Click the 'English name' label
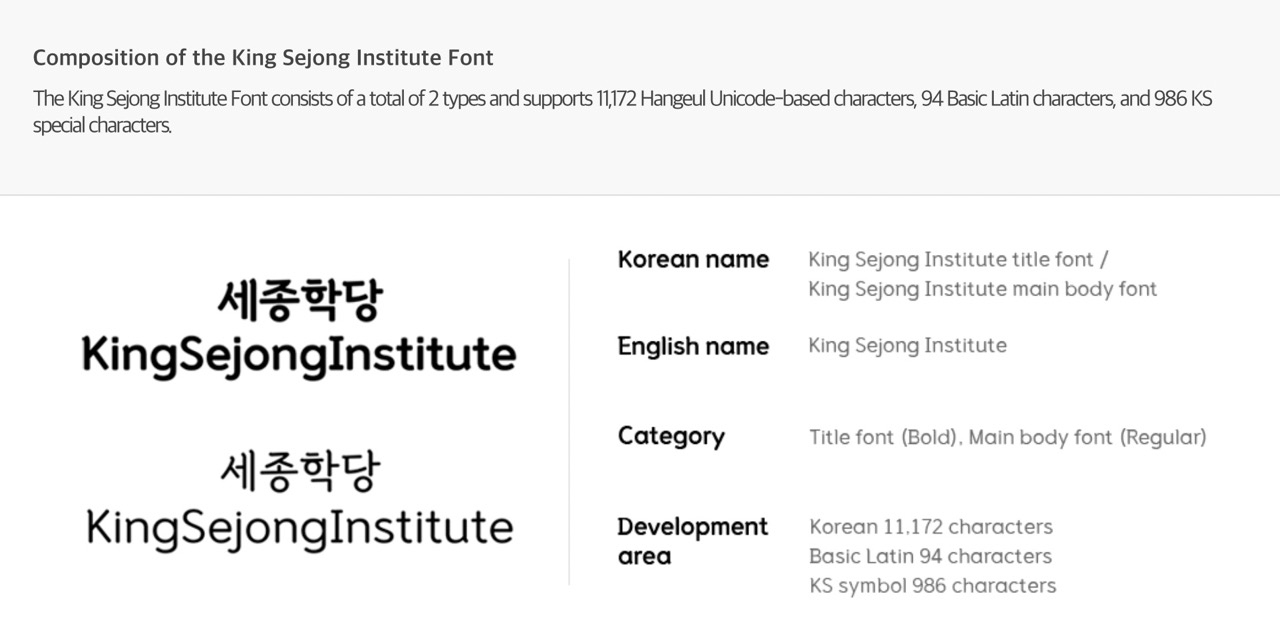 693,347
